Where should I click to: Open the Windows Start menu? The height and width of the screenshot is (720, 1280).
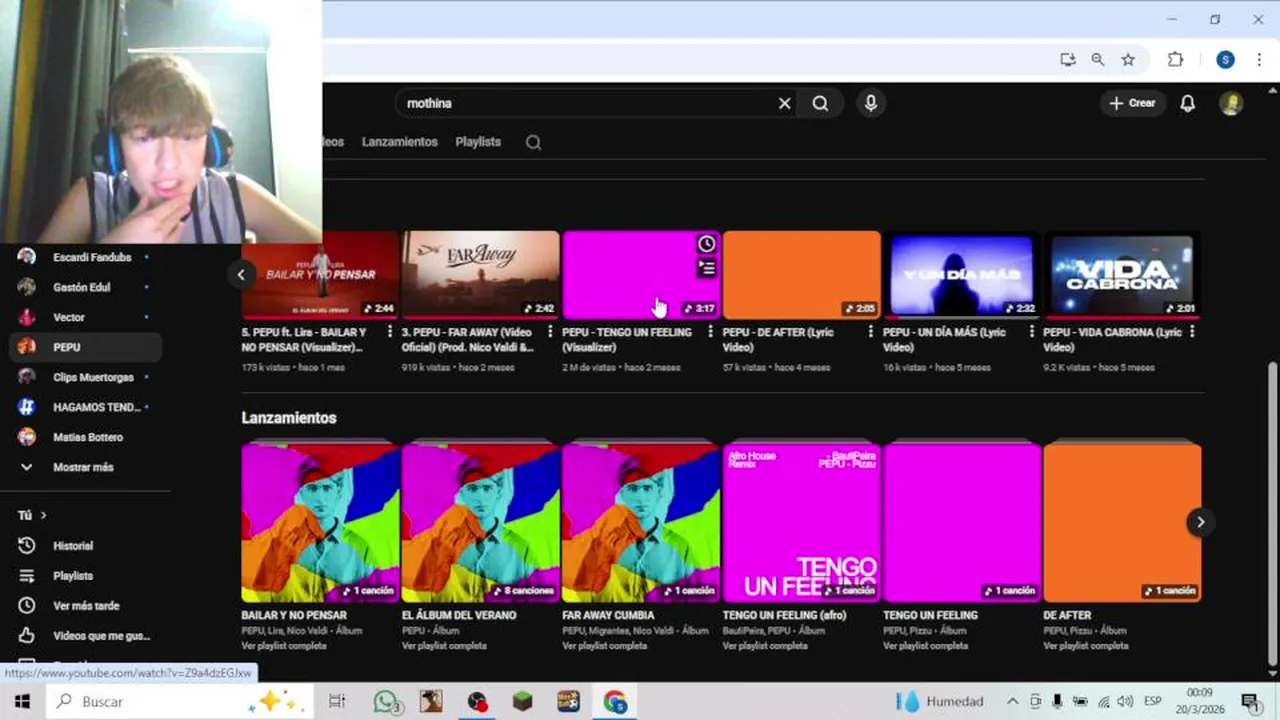point(22,701)
